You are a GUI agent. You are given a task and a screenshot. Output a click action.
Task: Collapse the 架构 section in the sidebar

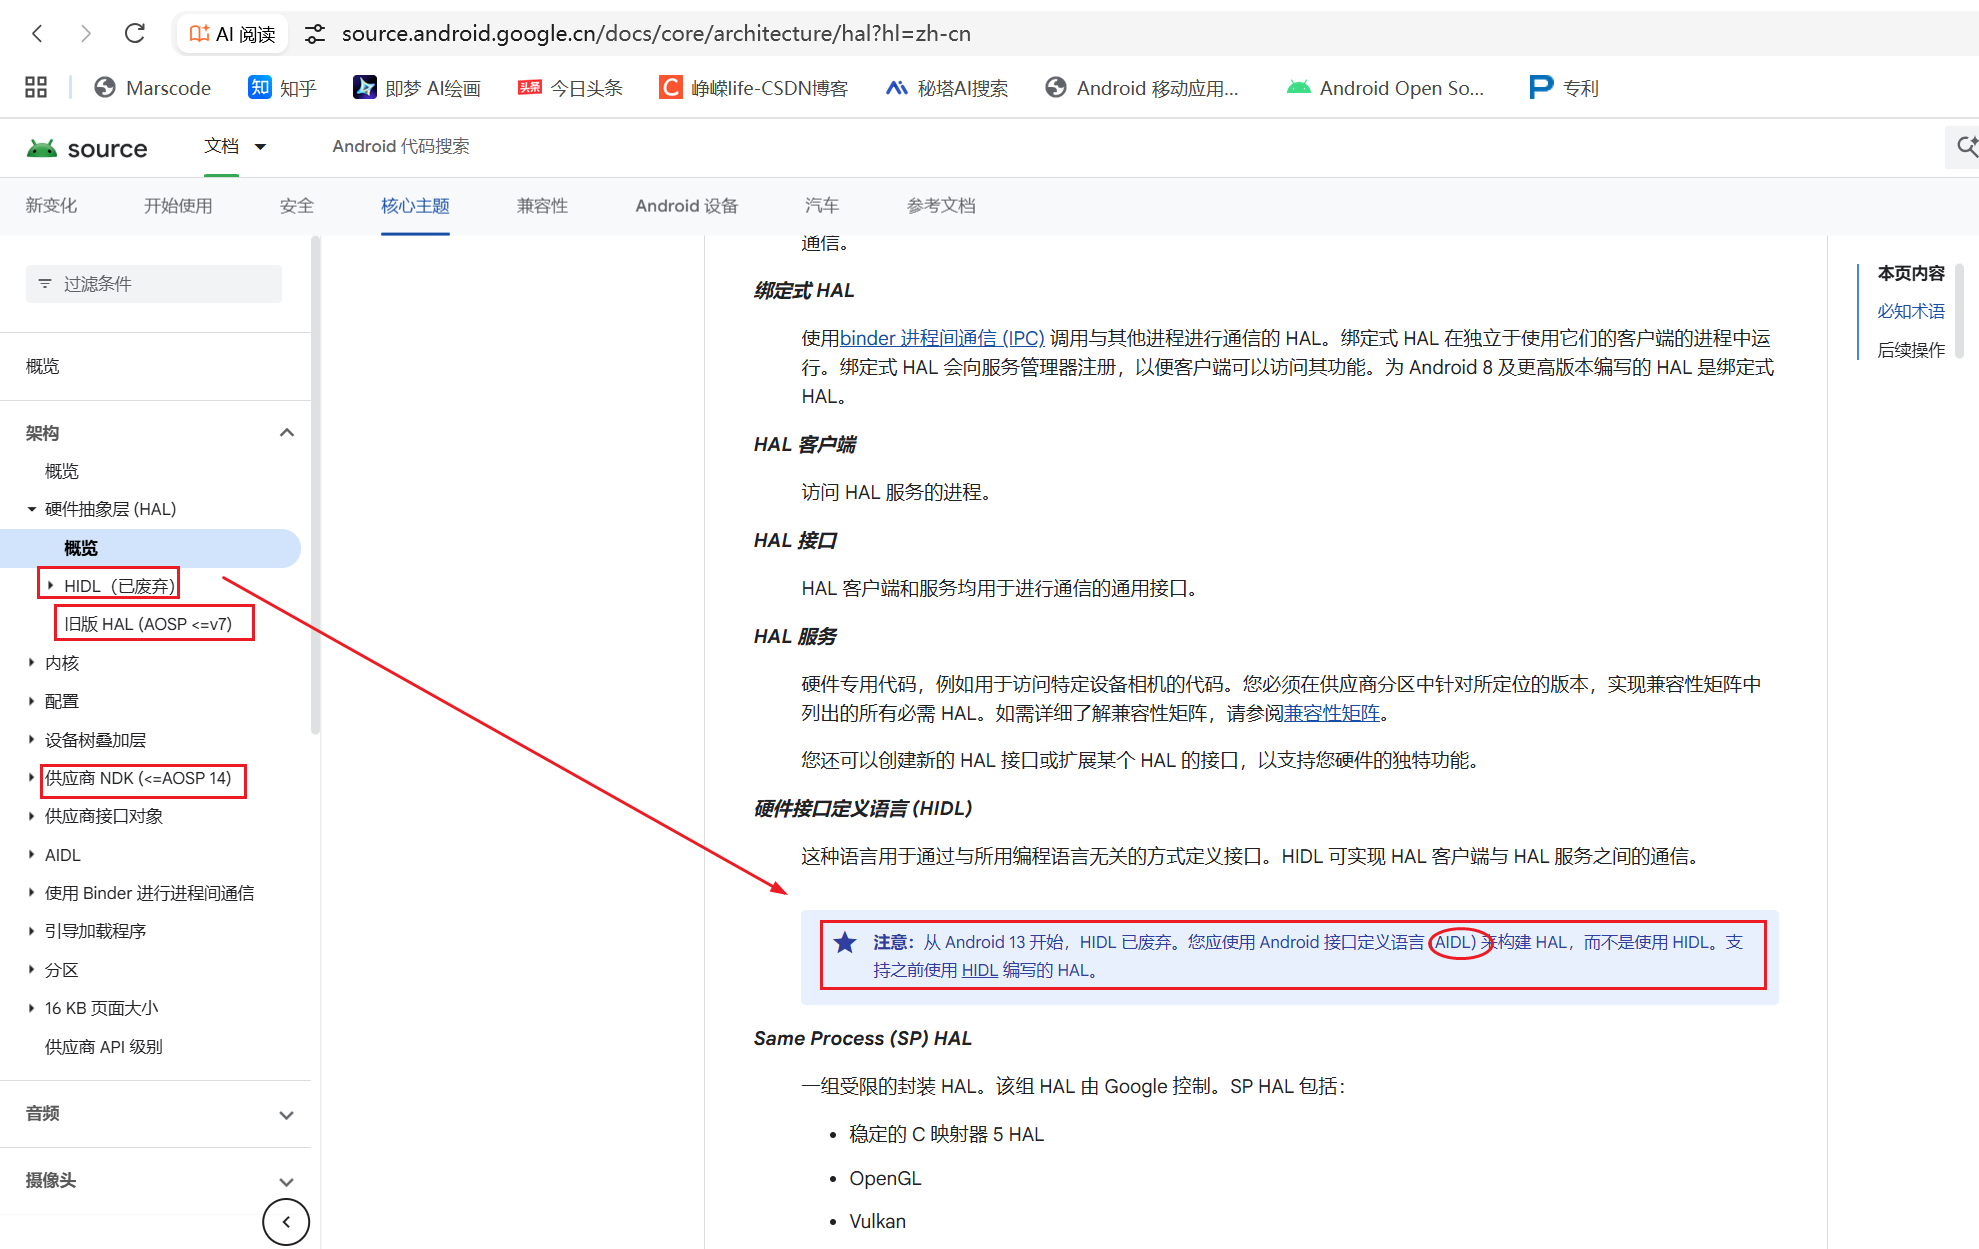287,432
